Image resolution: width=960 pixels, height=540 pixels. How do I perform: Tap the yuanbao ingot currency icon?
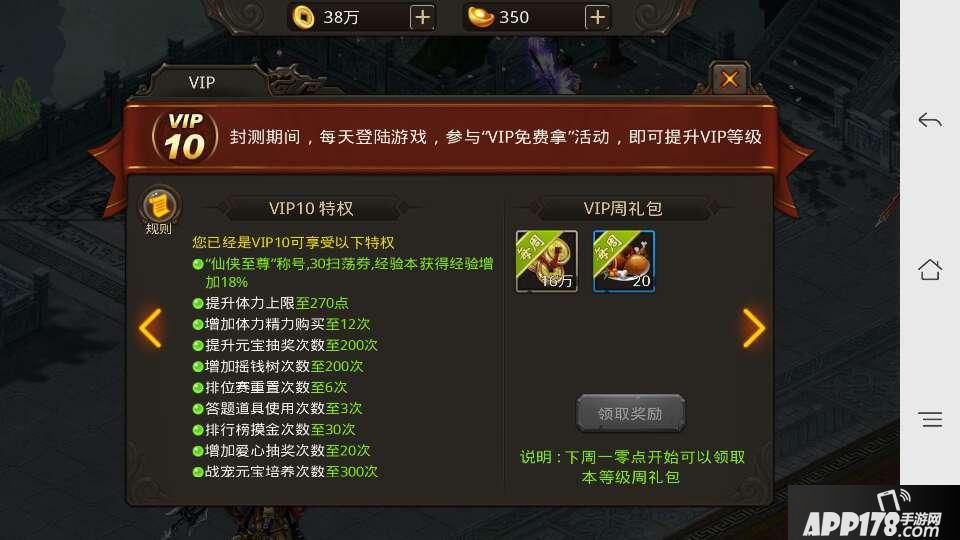tap(481, 17)
